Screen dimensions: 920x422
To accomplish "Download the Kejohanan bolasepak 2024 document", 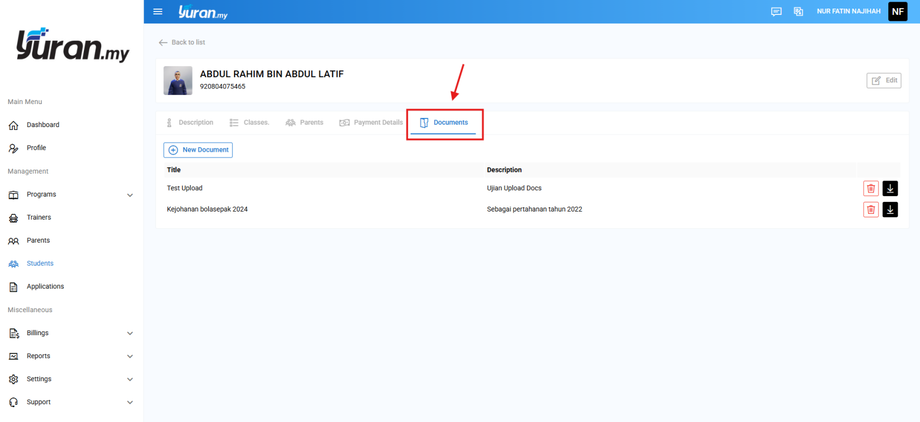I will (x=890, y=210).
